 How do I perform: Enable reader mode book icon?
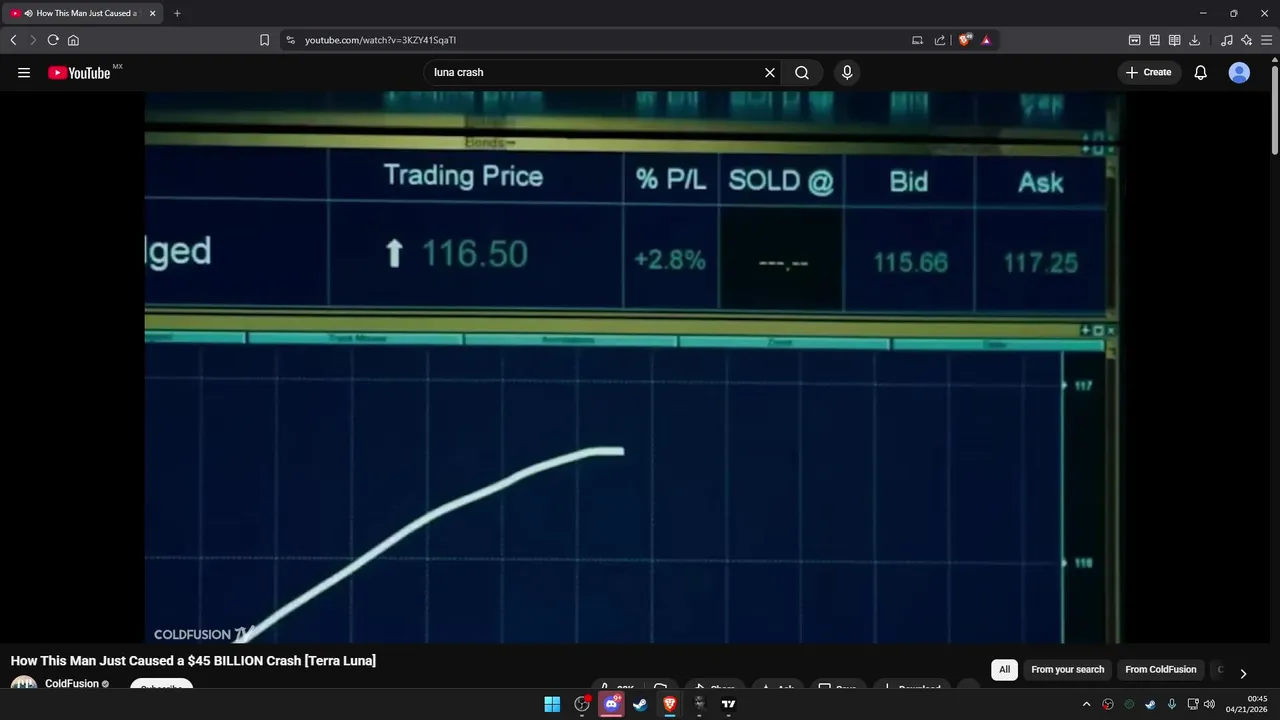pos(1174,40)
